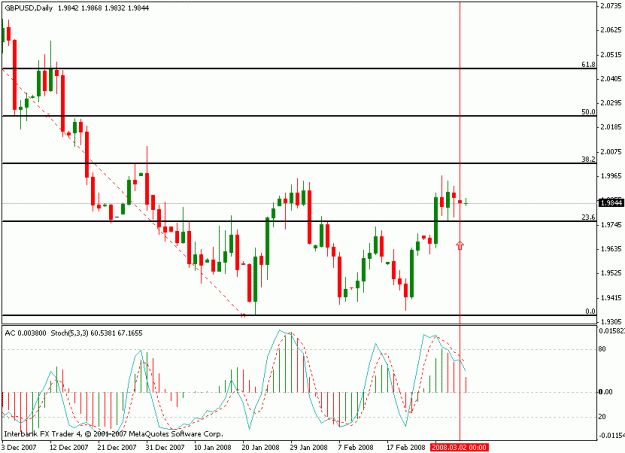Click the 1.9745 price axis label
Image resolution: width=625 pixels, height=453 pixels.
pos(611,225)
